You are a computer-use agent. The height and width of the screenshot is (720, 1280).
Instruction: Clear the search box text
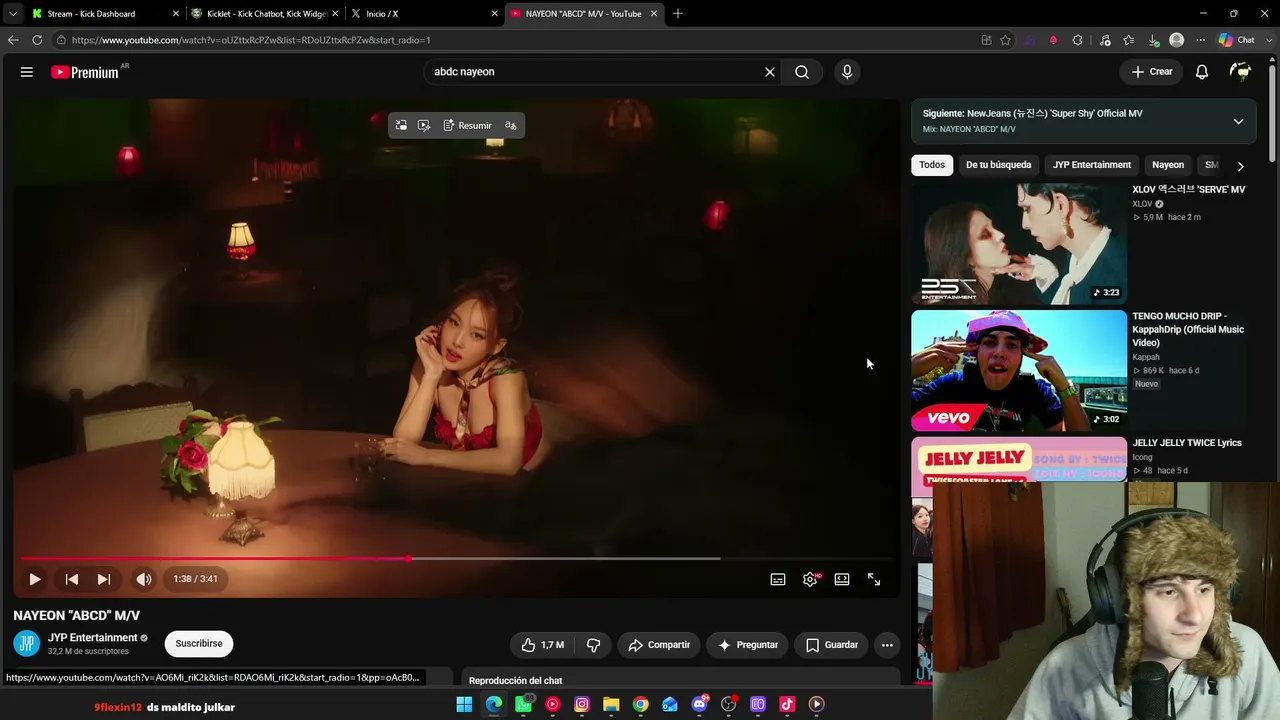(770, 72)
